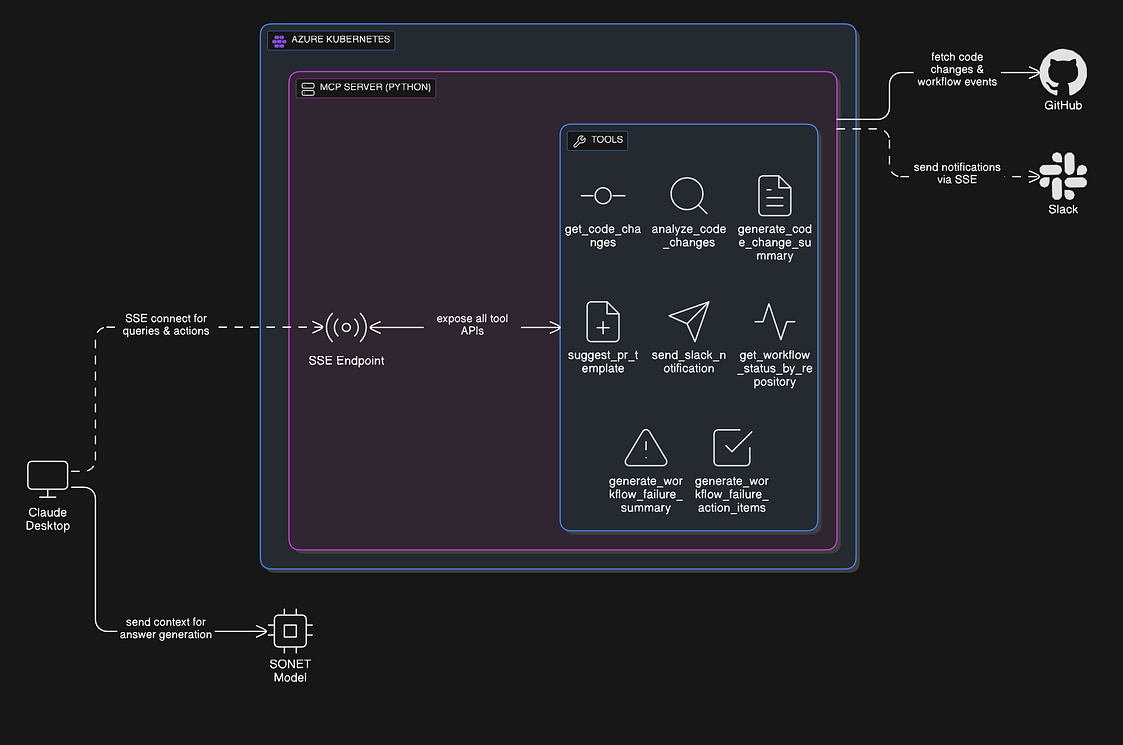
Task: Click the fetch code changes workflow events label
Action: click(x=957, y=69)
